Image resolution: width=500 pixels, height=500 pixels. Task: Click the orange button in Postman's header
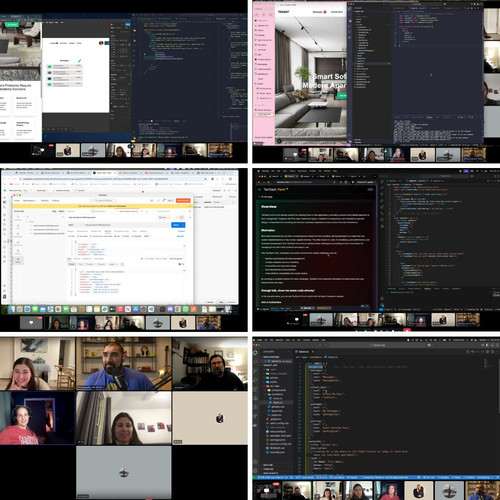(x=183, y=201)
